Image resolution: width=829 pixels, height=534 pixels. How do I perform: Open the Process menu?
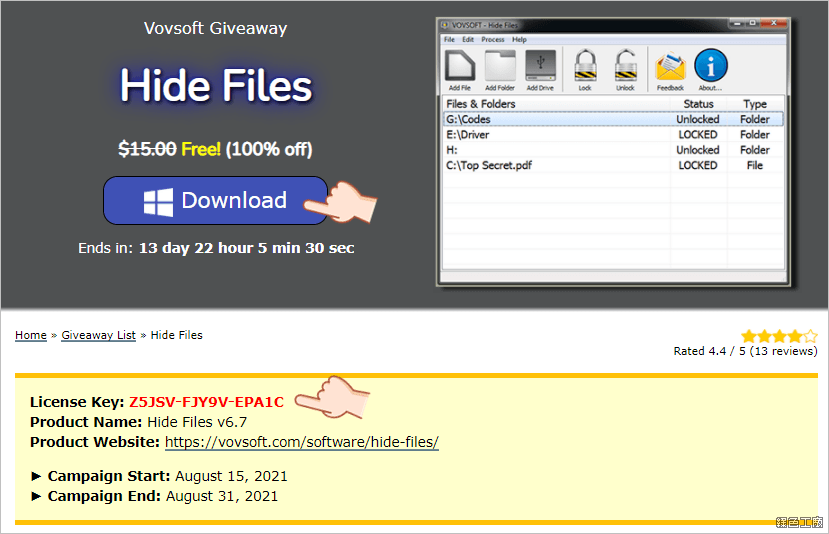coord(493,40)
